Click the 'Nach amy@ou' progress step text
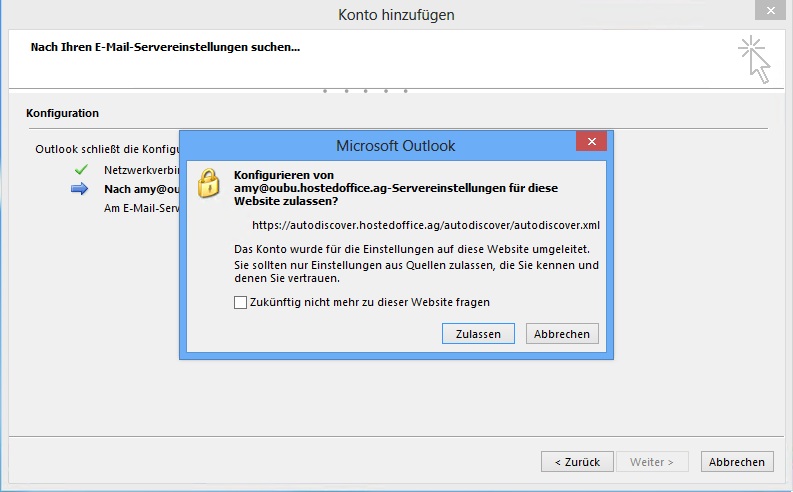This screenshot has height=492, width=793. pos(142,189)
